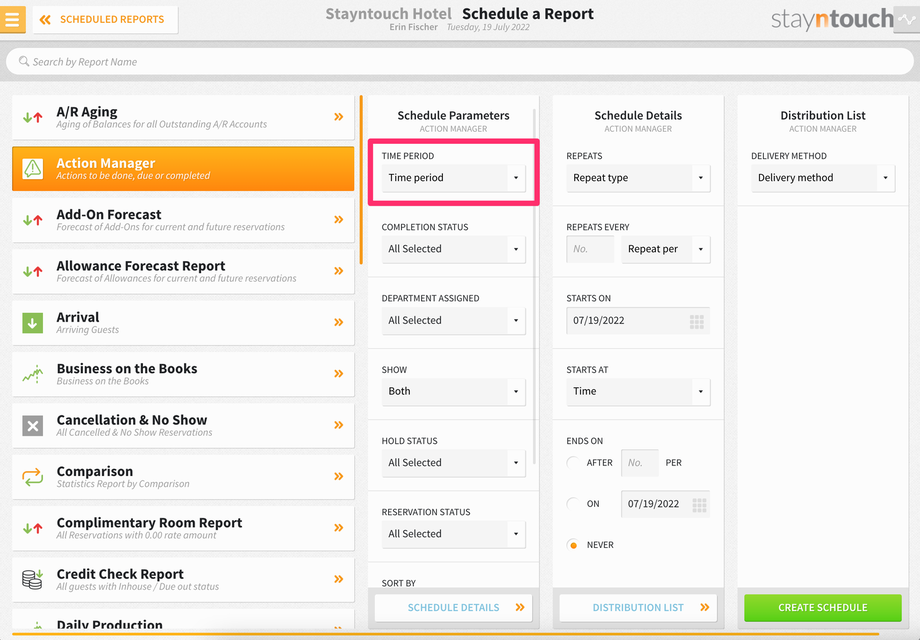
Task: Click the Ends On date field
Action: tap(665, 504)
